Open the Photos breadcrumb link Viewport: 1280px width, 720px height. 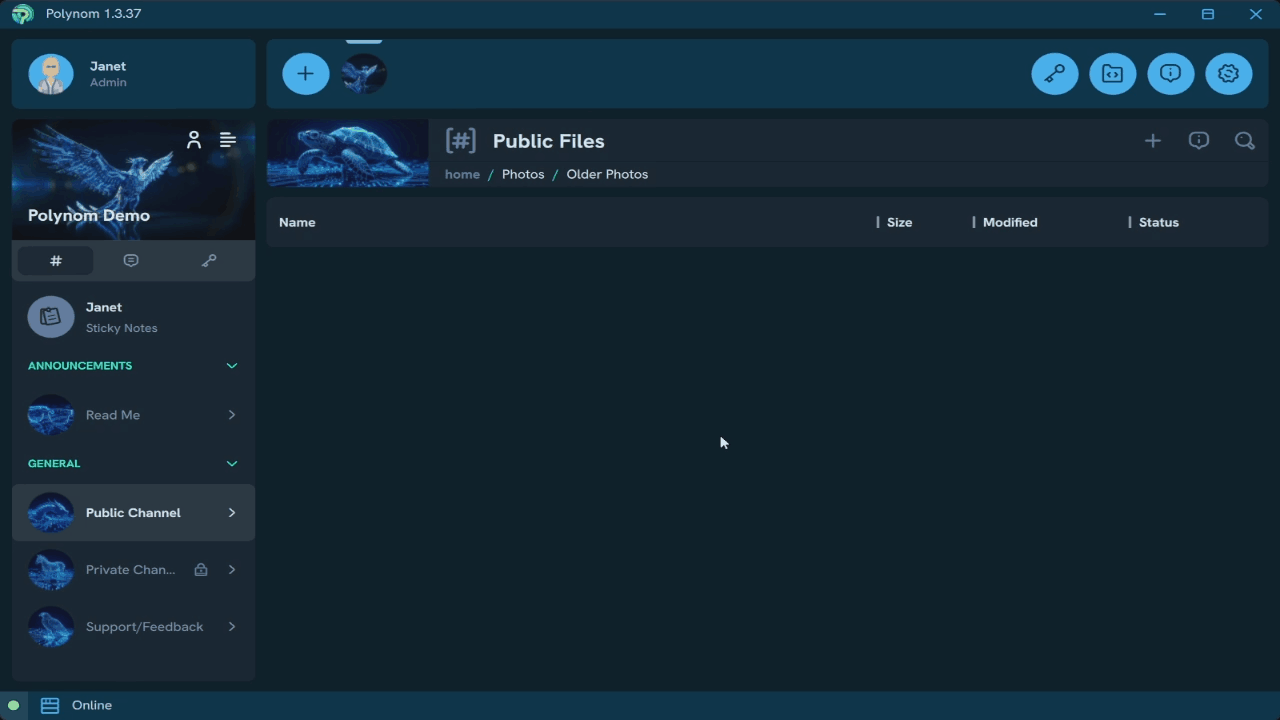tap(523, 174)
